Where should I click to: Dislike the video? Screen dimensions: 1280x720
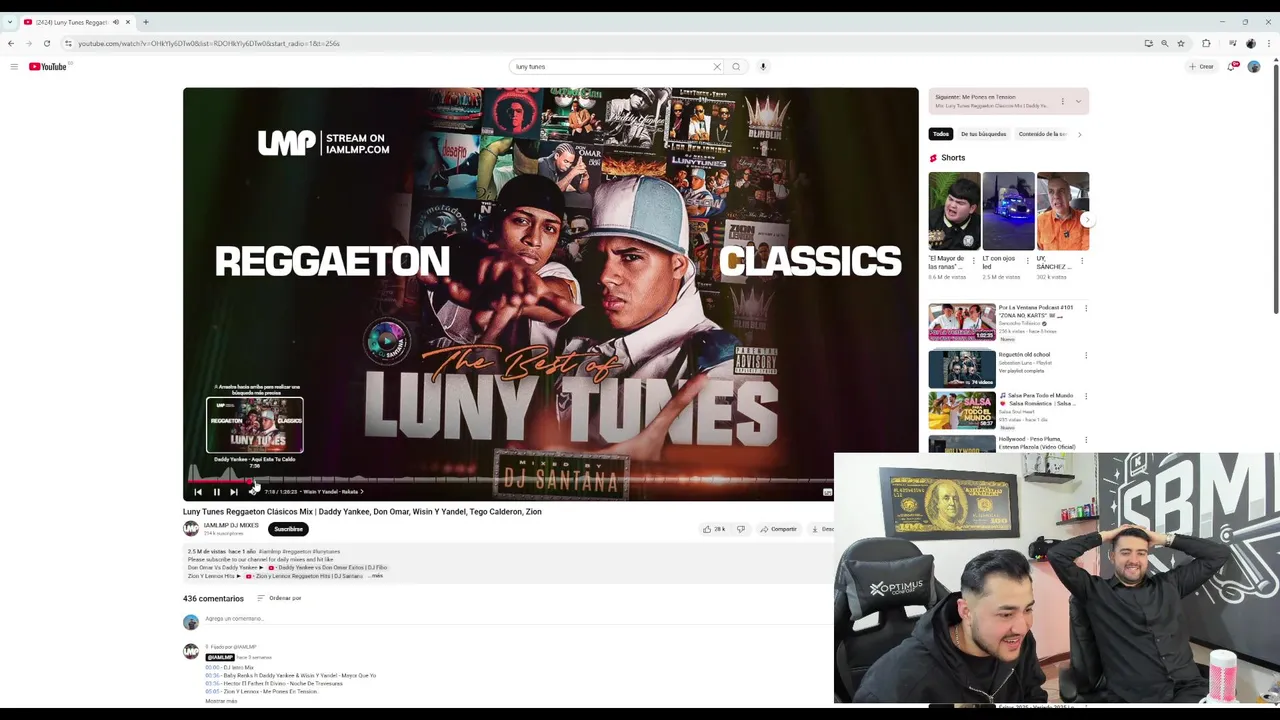(x=741, y=529)
